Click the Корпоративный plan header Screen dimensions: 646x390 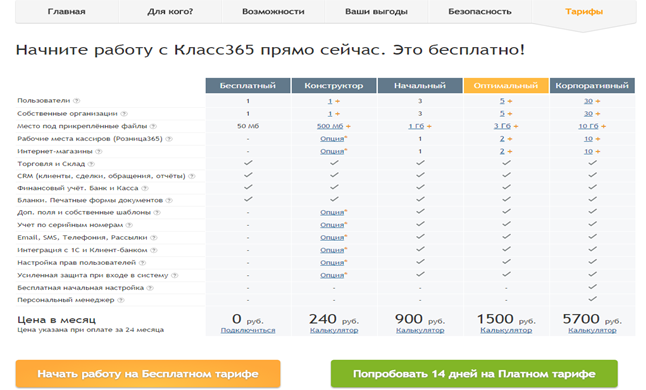pyautogui.click(x=592, y=85)
